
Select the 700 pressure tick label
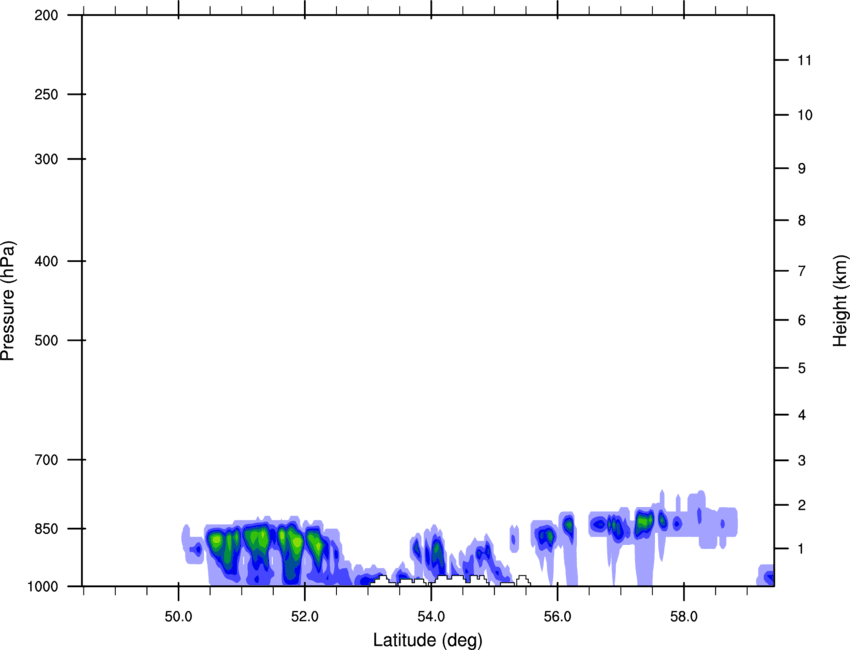46,460
